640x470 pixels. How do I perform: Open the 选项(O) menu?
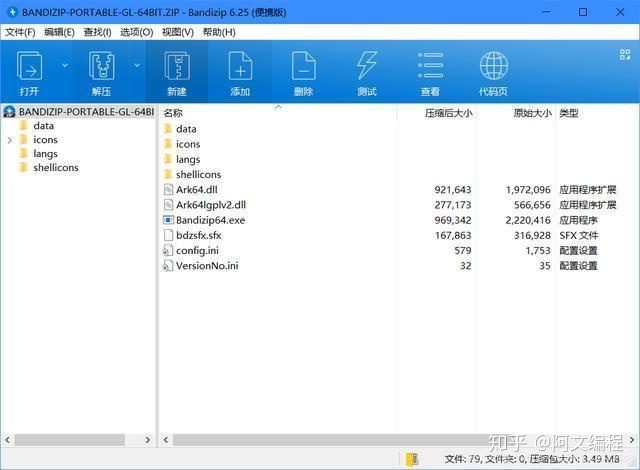[x=136, y=32]
